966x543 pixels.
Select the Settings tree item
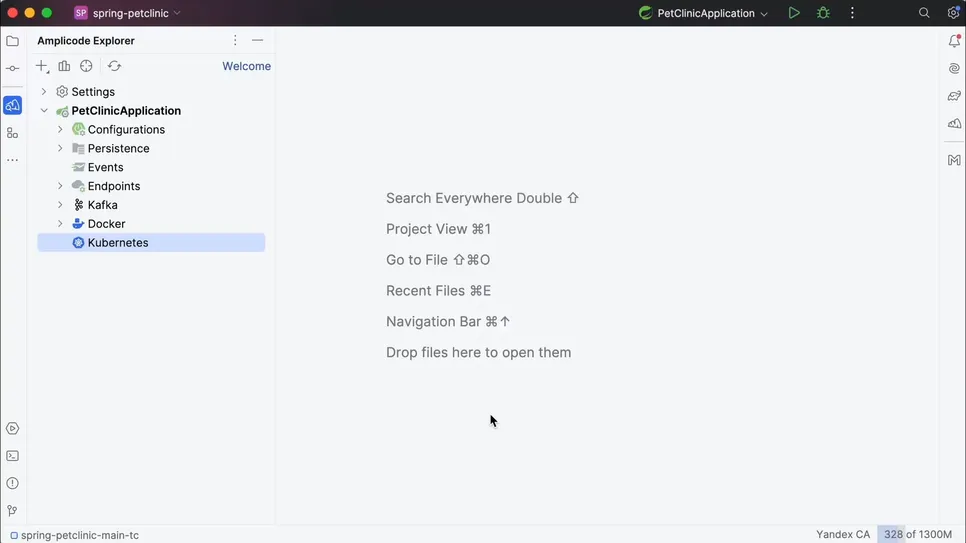(93, 92)
